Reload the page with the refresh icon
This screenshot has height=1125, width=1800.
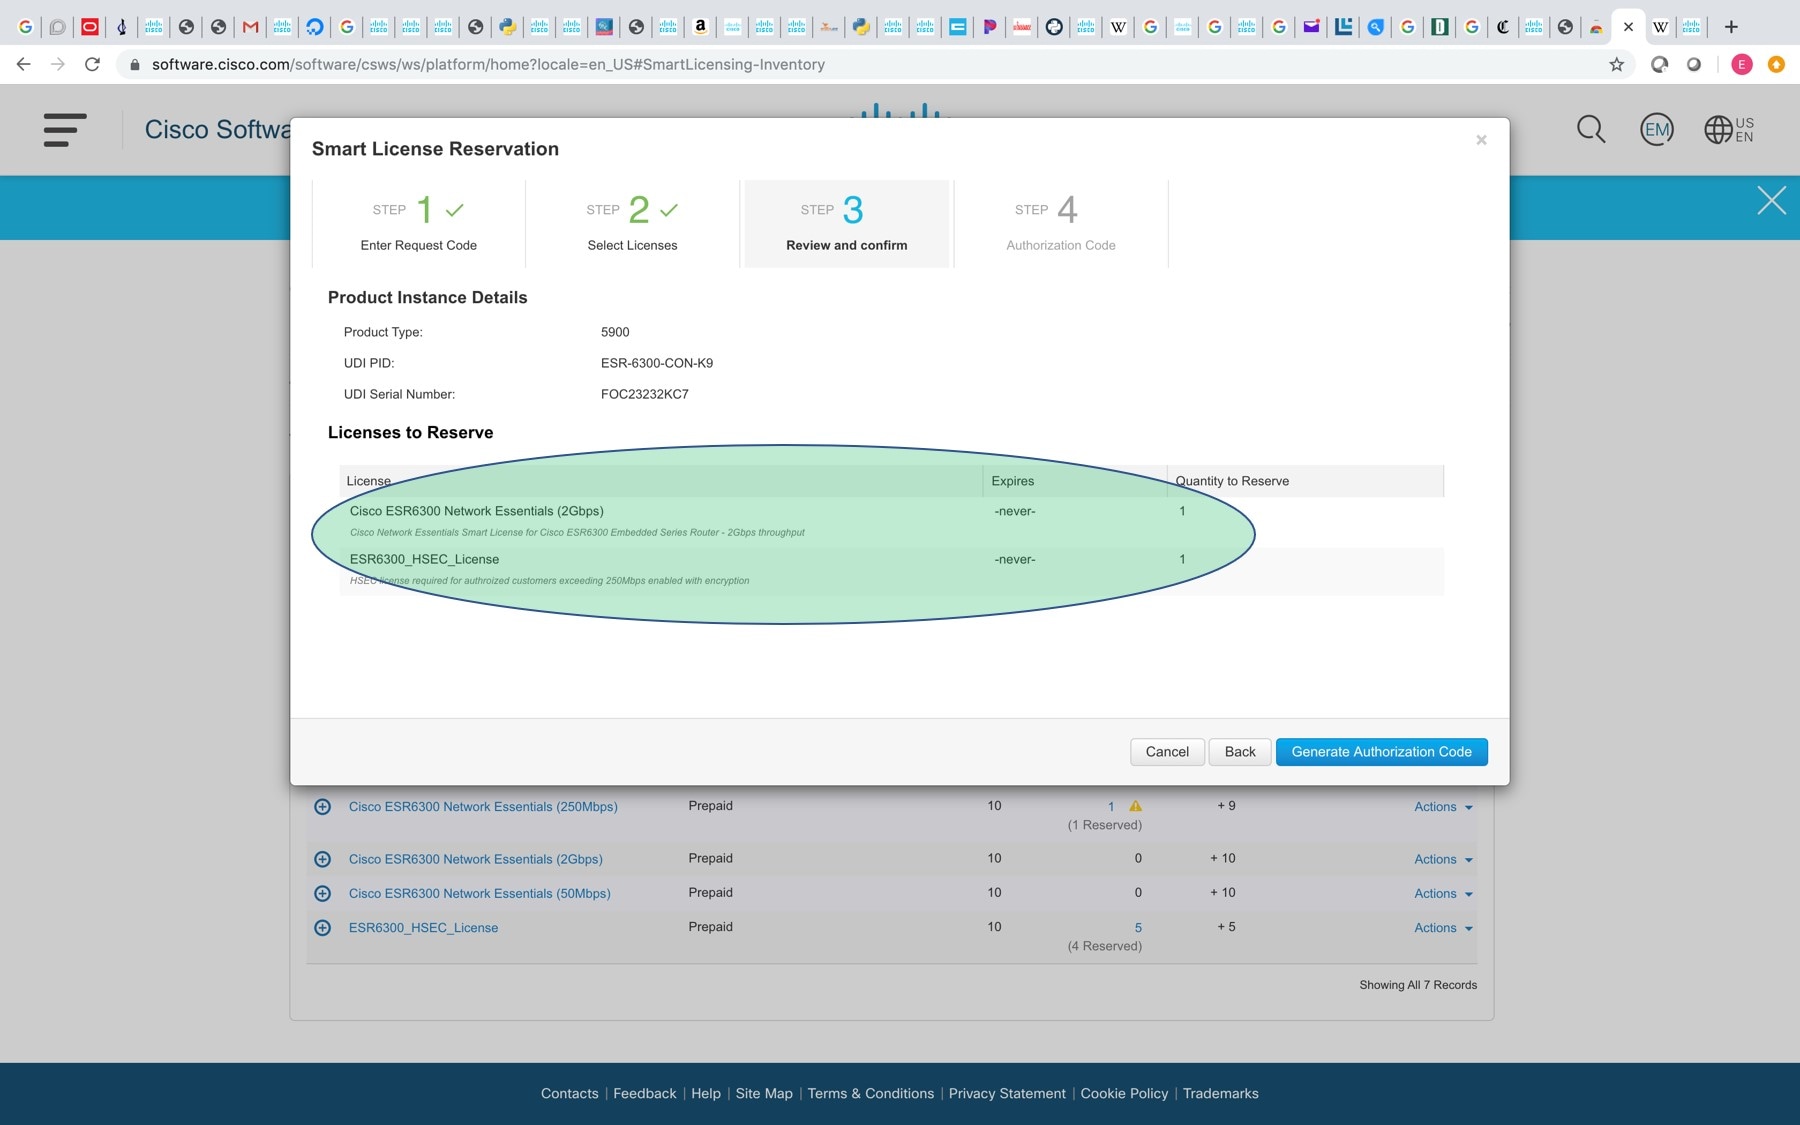[x=92, y=64]
